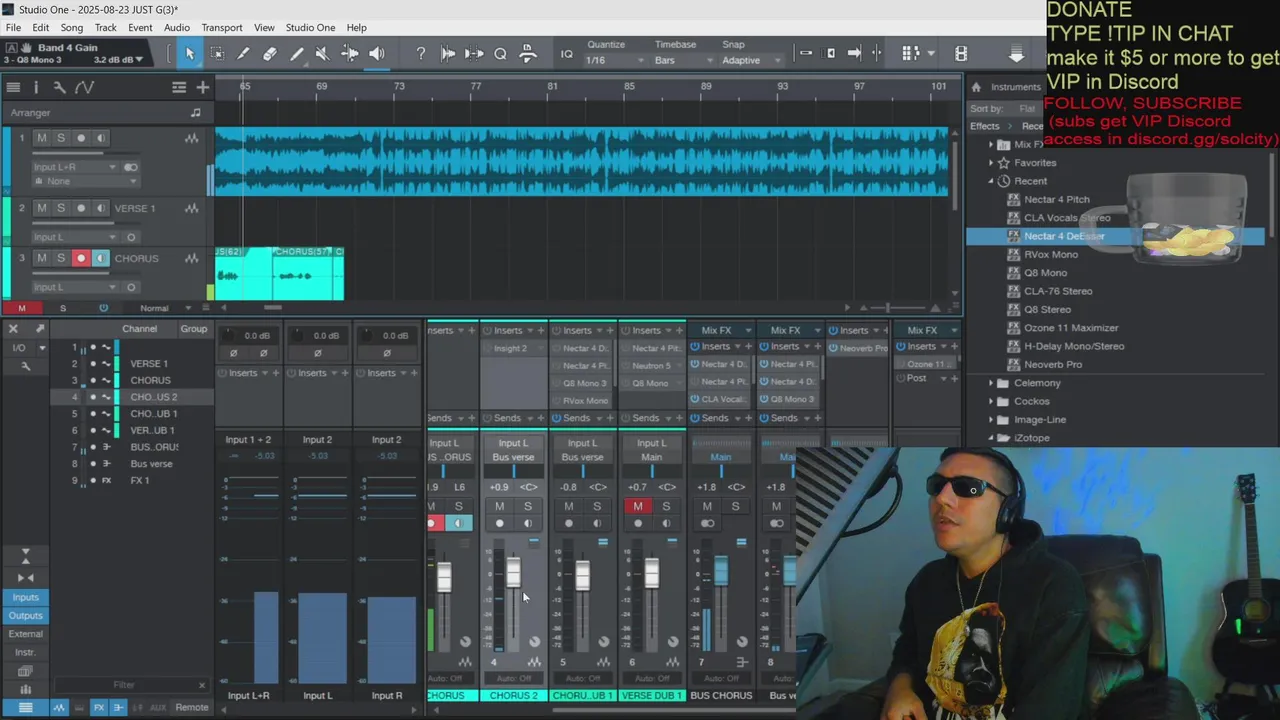Click the FX channel filter button
The height and width of the screenshot is (720, 1280).
pos(99,707)
